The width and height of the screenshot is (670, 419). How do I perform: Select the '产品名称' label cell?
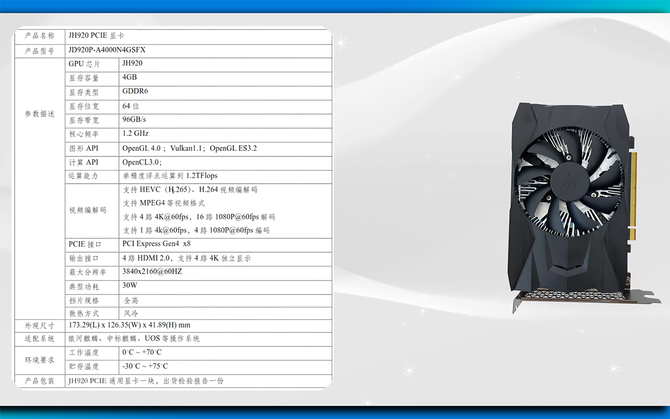click(39, 36)
